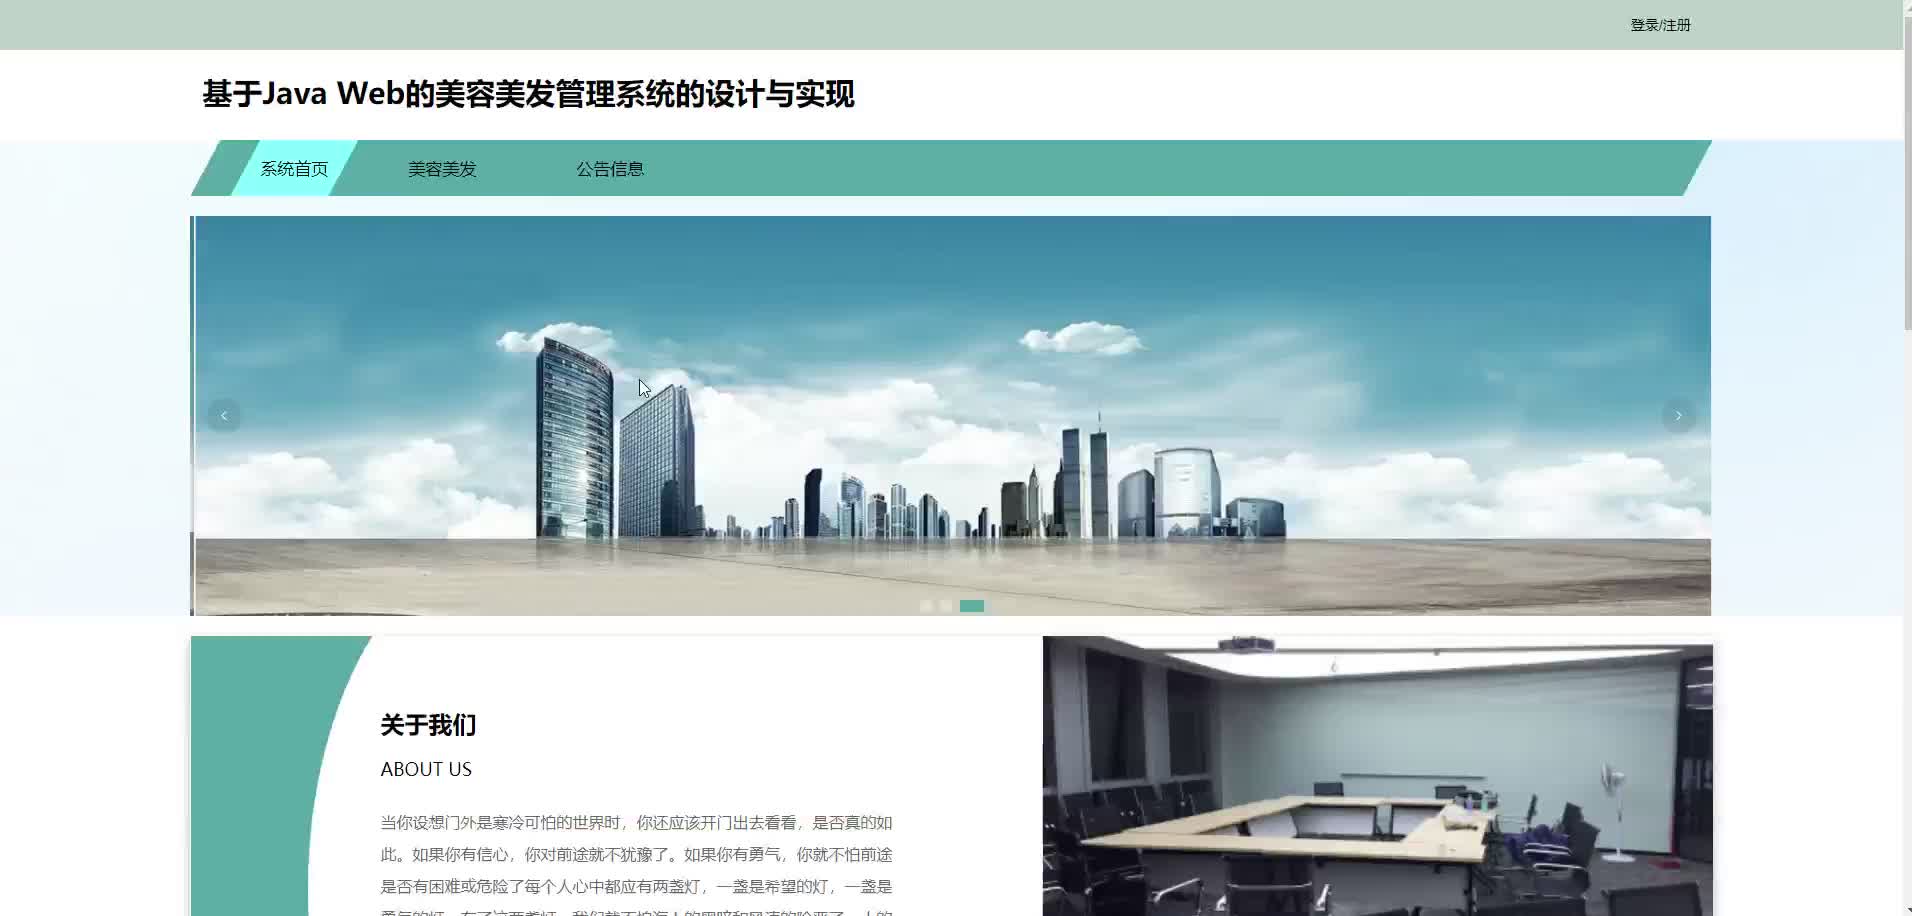Switch to the 公告信息 navigation tab
The image size is (1912, 916).
tap(610, 169)
